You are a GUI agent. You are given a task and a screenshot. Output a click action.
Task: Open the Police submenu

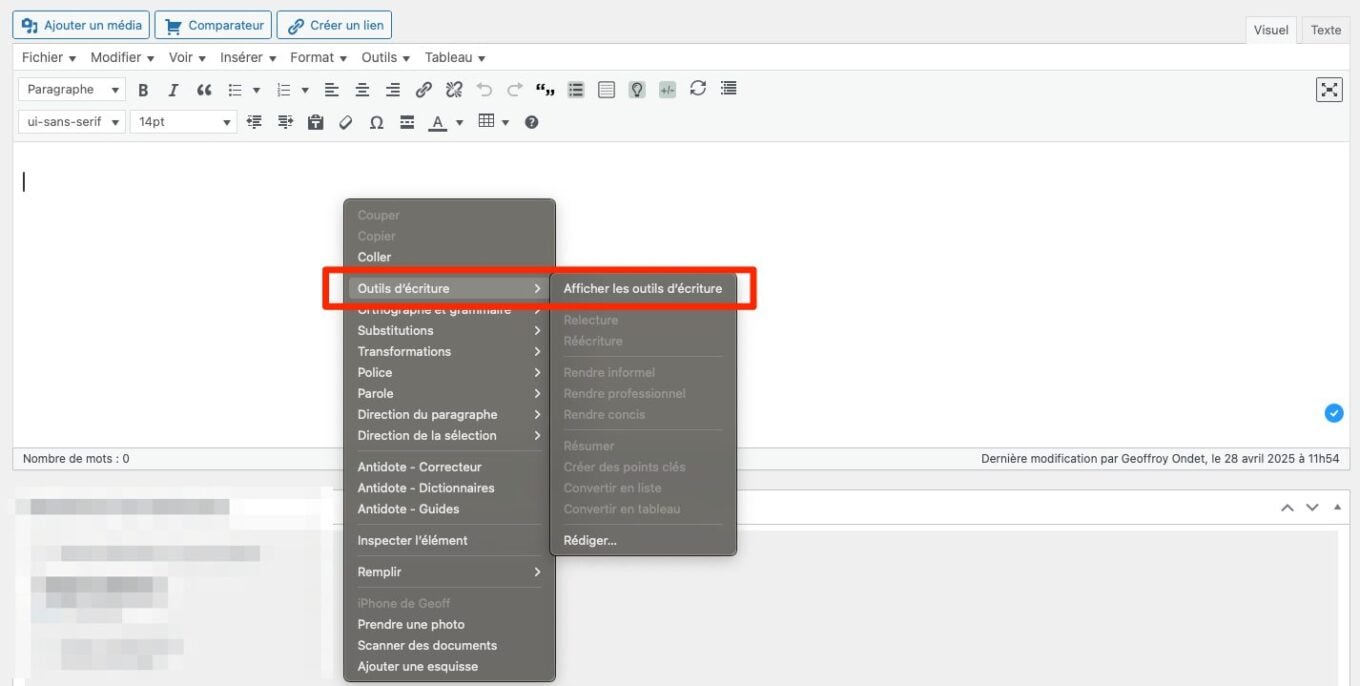click(449, 372)
